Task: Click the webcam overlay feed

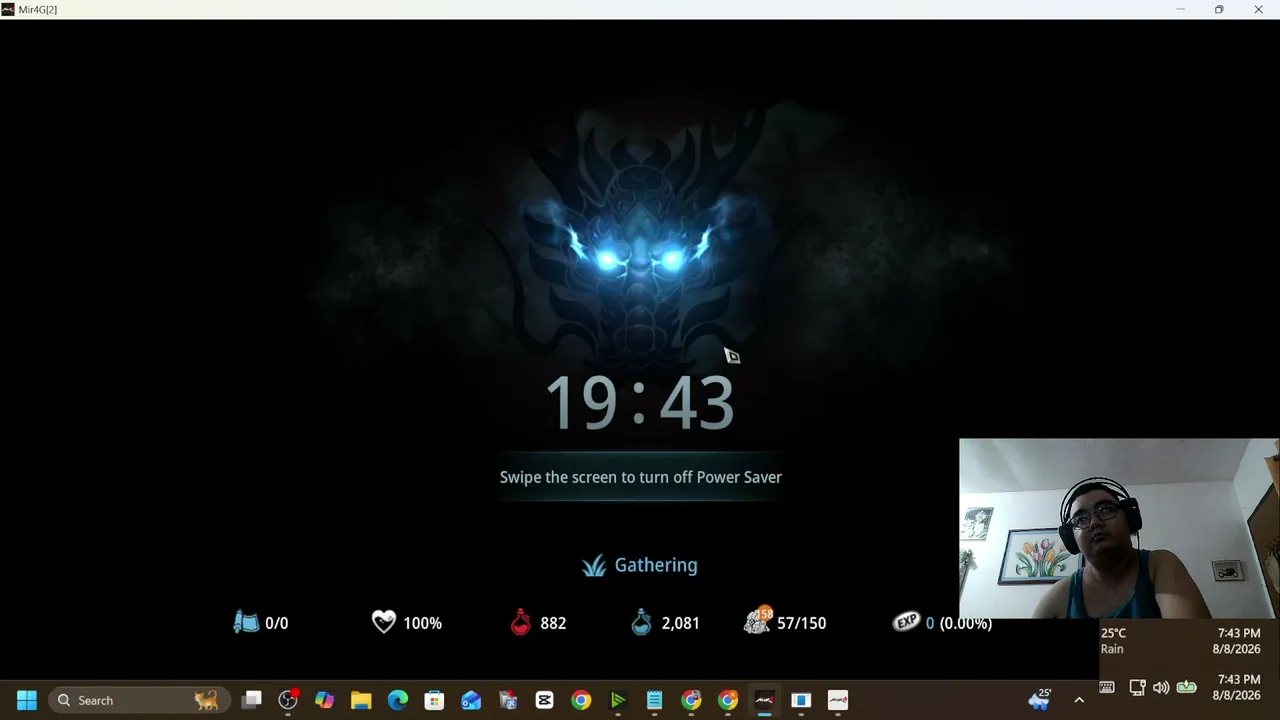Action: pyautogui.click(x=1119, y=529)
